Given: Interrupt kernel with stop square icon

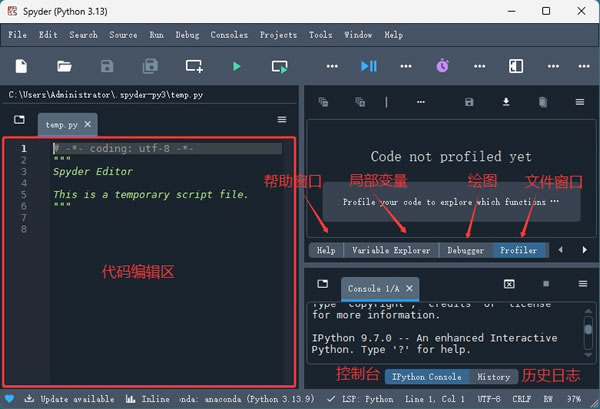Looking at the screenshot, I should [546, 284].
